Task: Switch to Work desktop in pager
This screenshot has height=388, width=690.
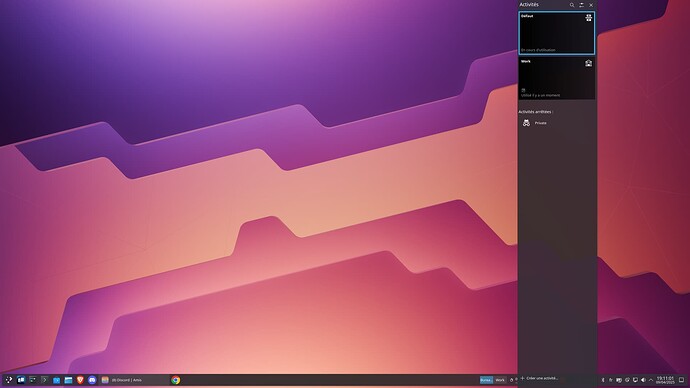Action: pos(500,380)
